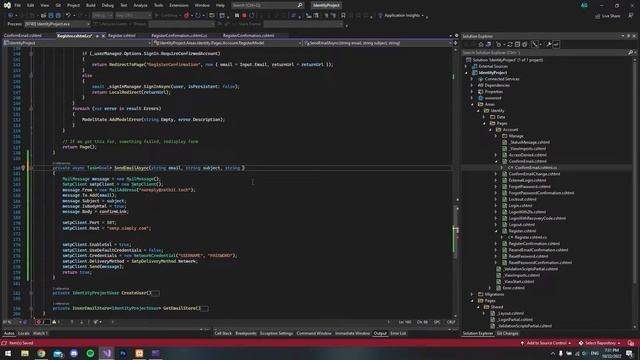Open the Breakpoints tab
This screenshot has width=640, height=360.
pyautogui.click(x=246, y=333)
